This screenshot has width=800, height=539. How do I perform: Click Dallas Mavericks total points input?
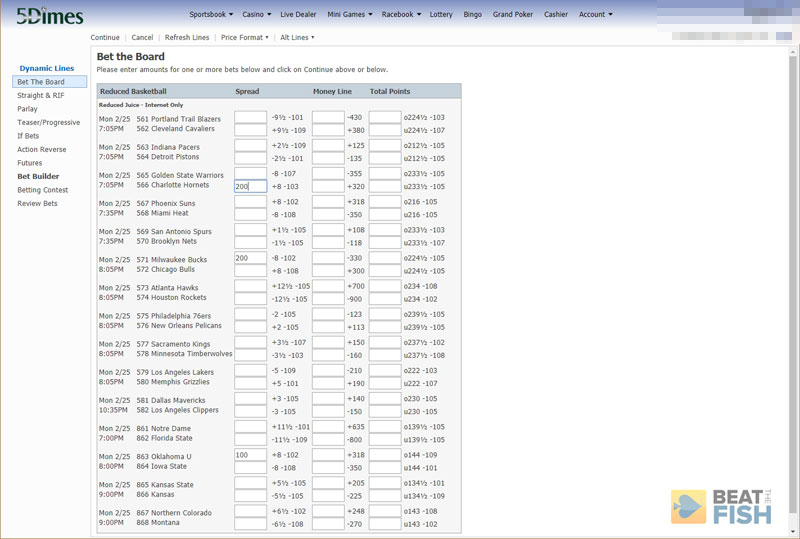(385, 398)
